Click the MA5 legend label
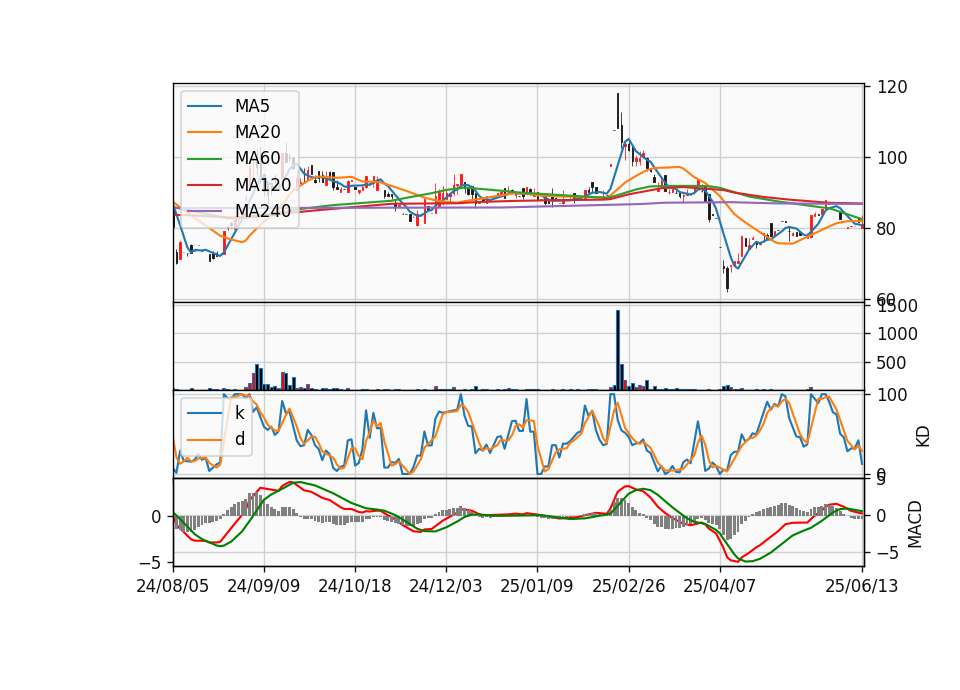Screen dimensions: 960x690 (x=252, y=106)
